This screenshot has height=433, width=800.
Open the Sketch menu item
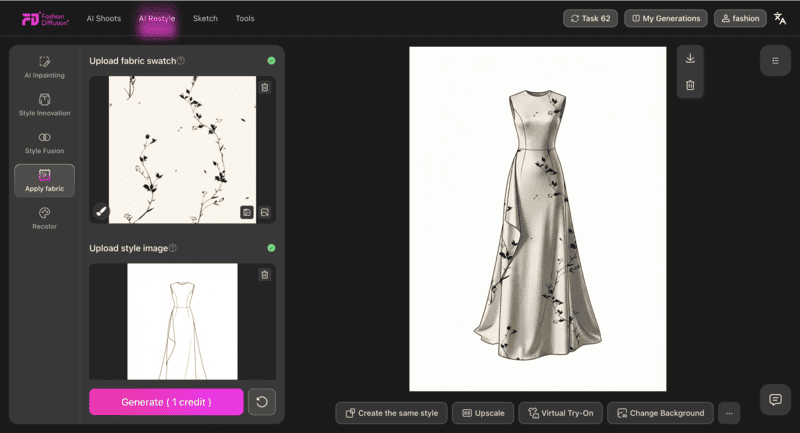pyautogui.click(x=205, y=18)
